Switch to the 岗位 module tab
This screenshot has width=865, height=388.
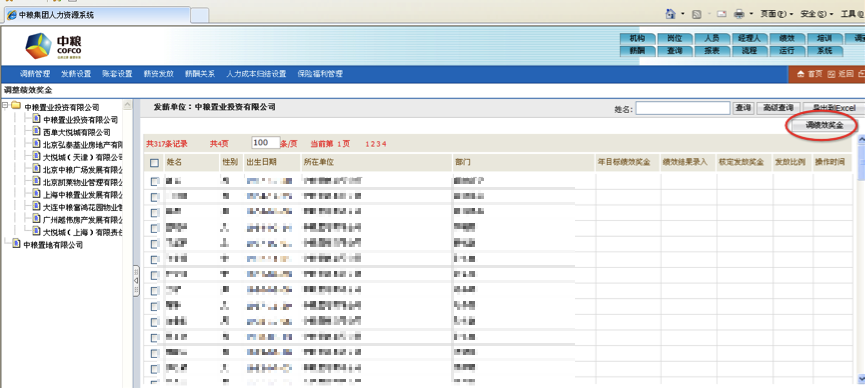(x=675, y=39)
